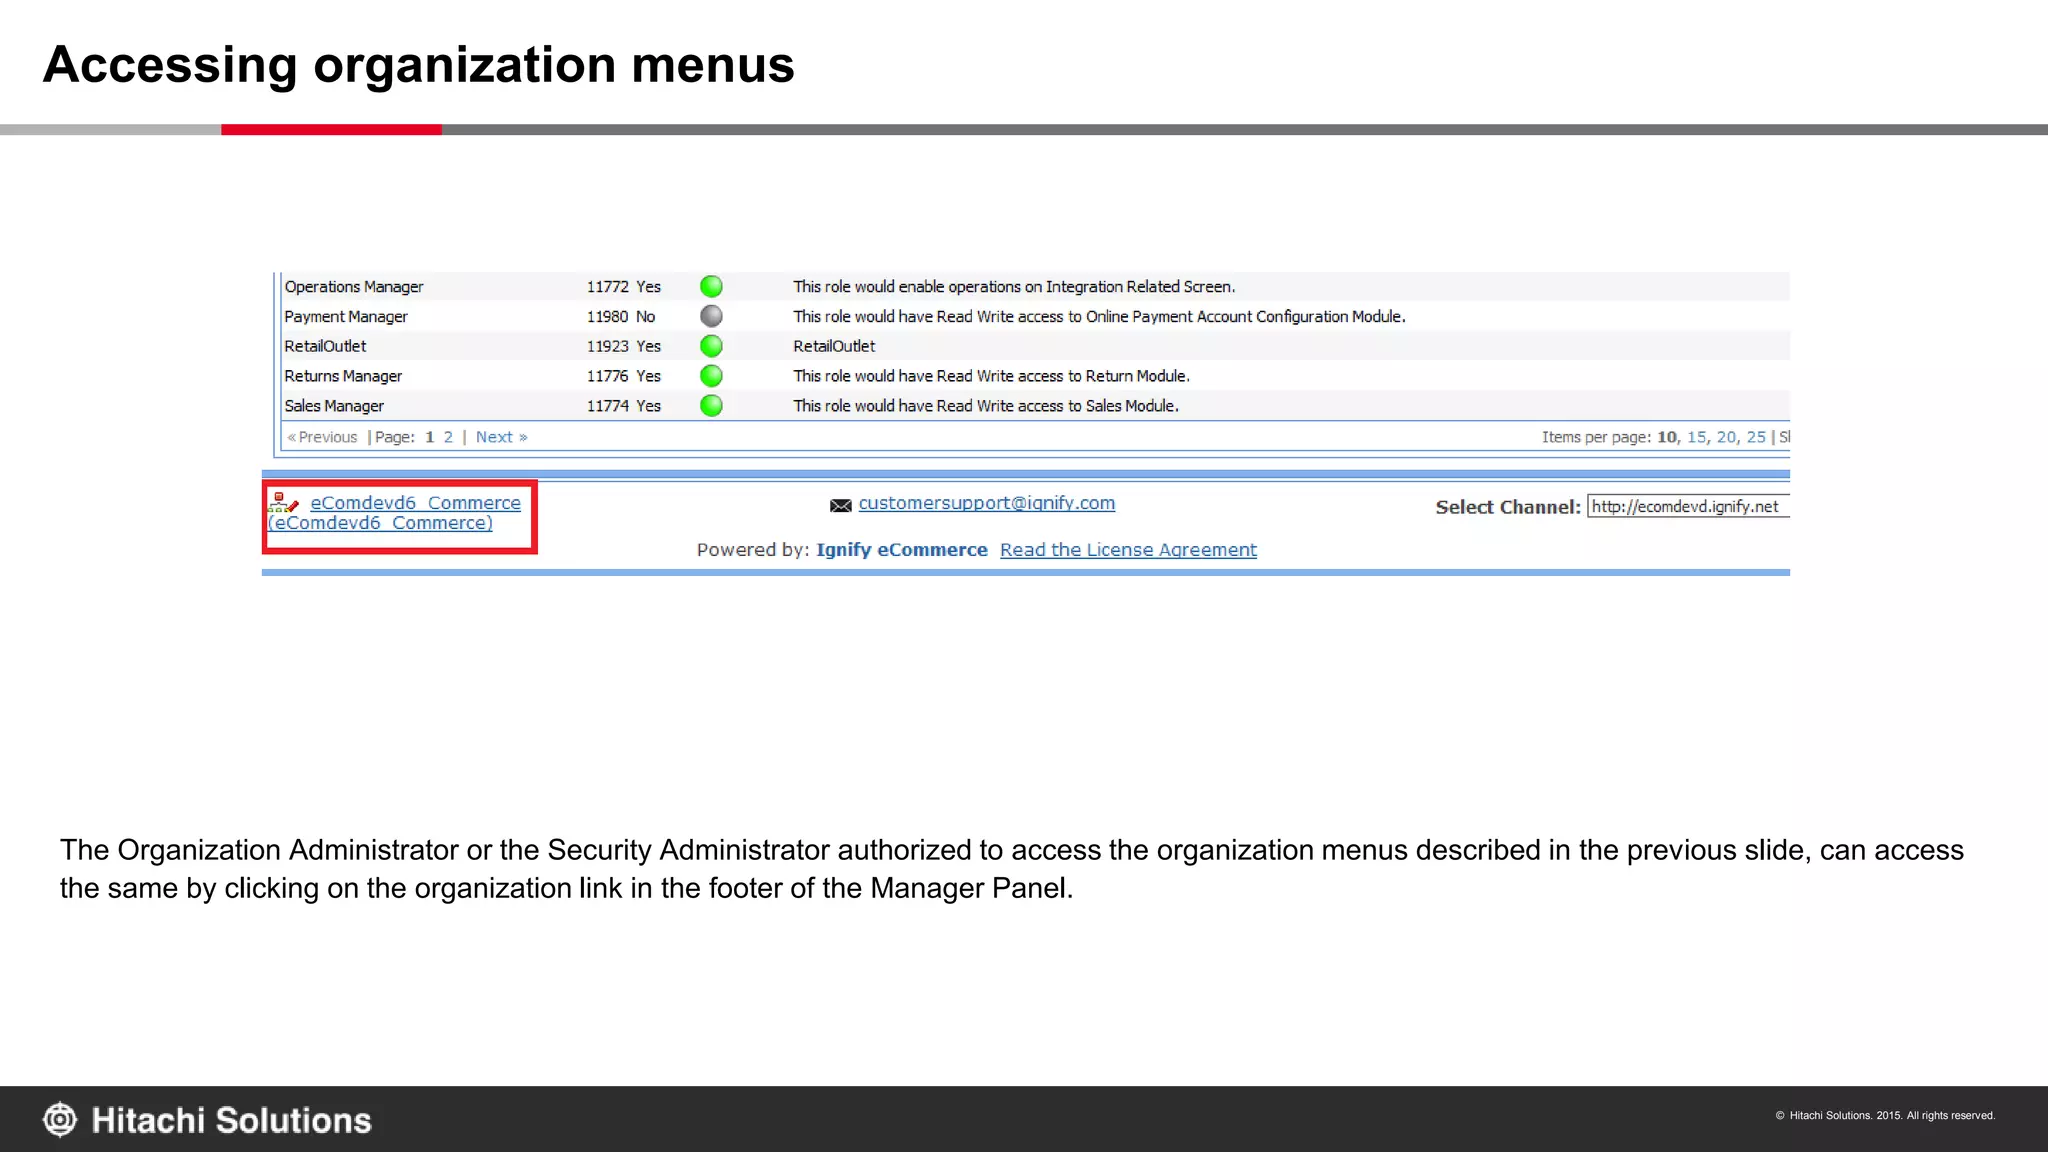
Task: Click the RetailOutlet description cell
Action: point(834,346)
